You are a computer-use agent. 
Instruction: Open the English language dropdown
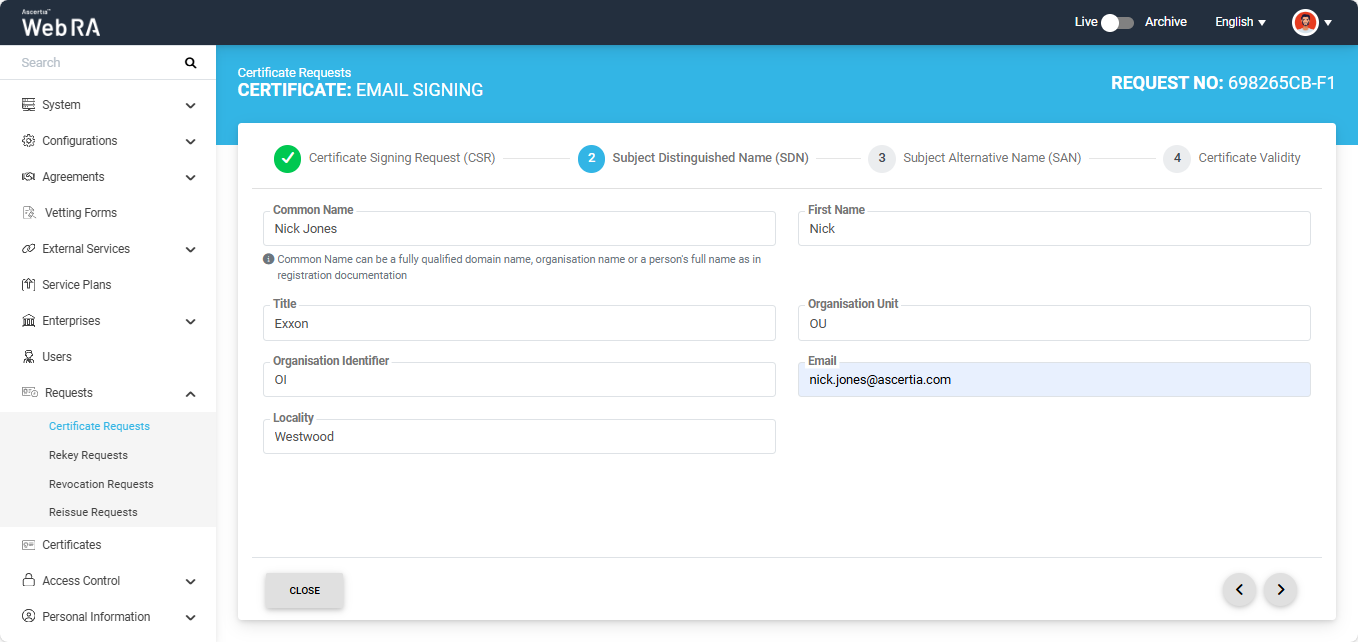click(1240, 22)
